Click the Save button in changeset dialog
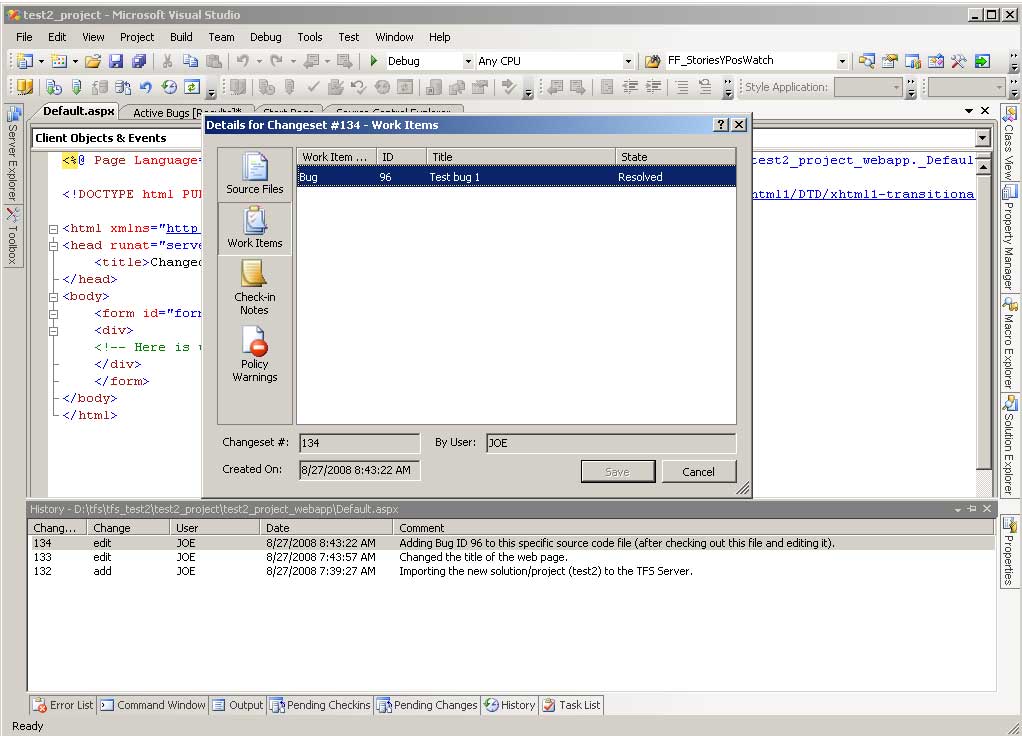The height and width of the screenshot is (736, 1022). (x=617, y=471)
